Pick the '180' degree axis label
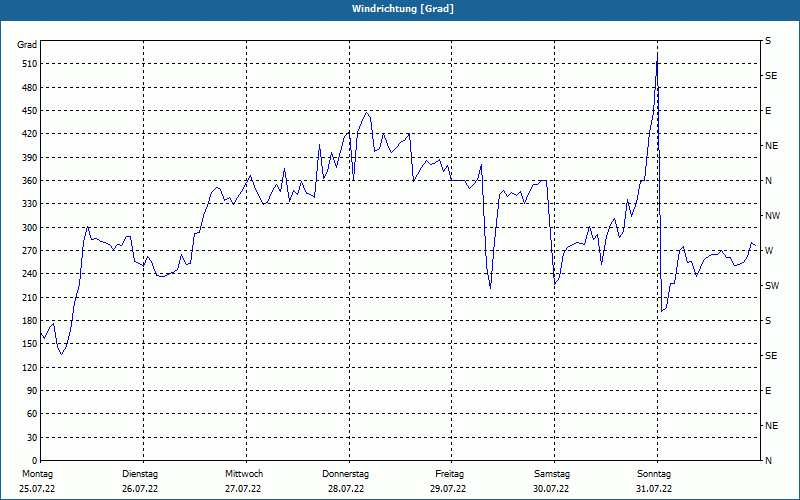 pyautogui.click(x=29, y=321)
